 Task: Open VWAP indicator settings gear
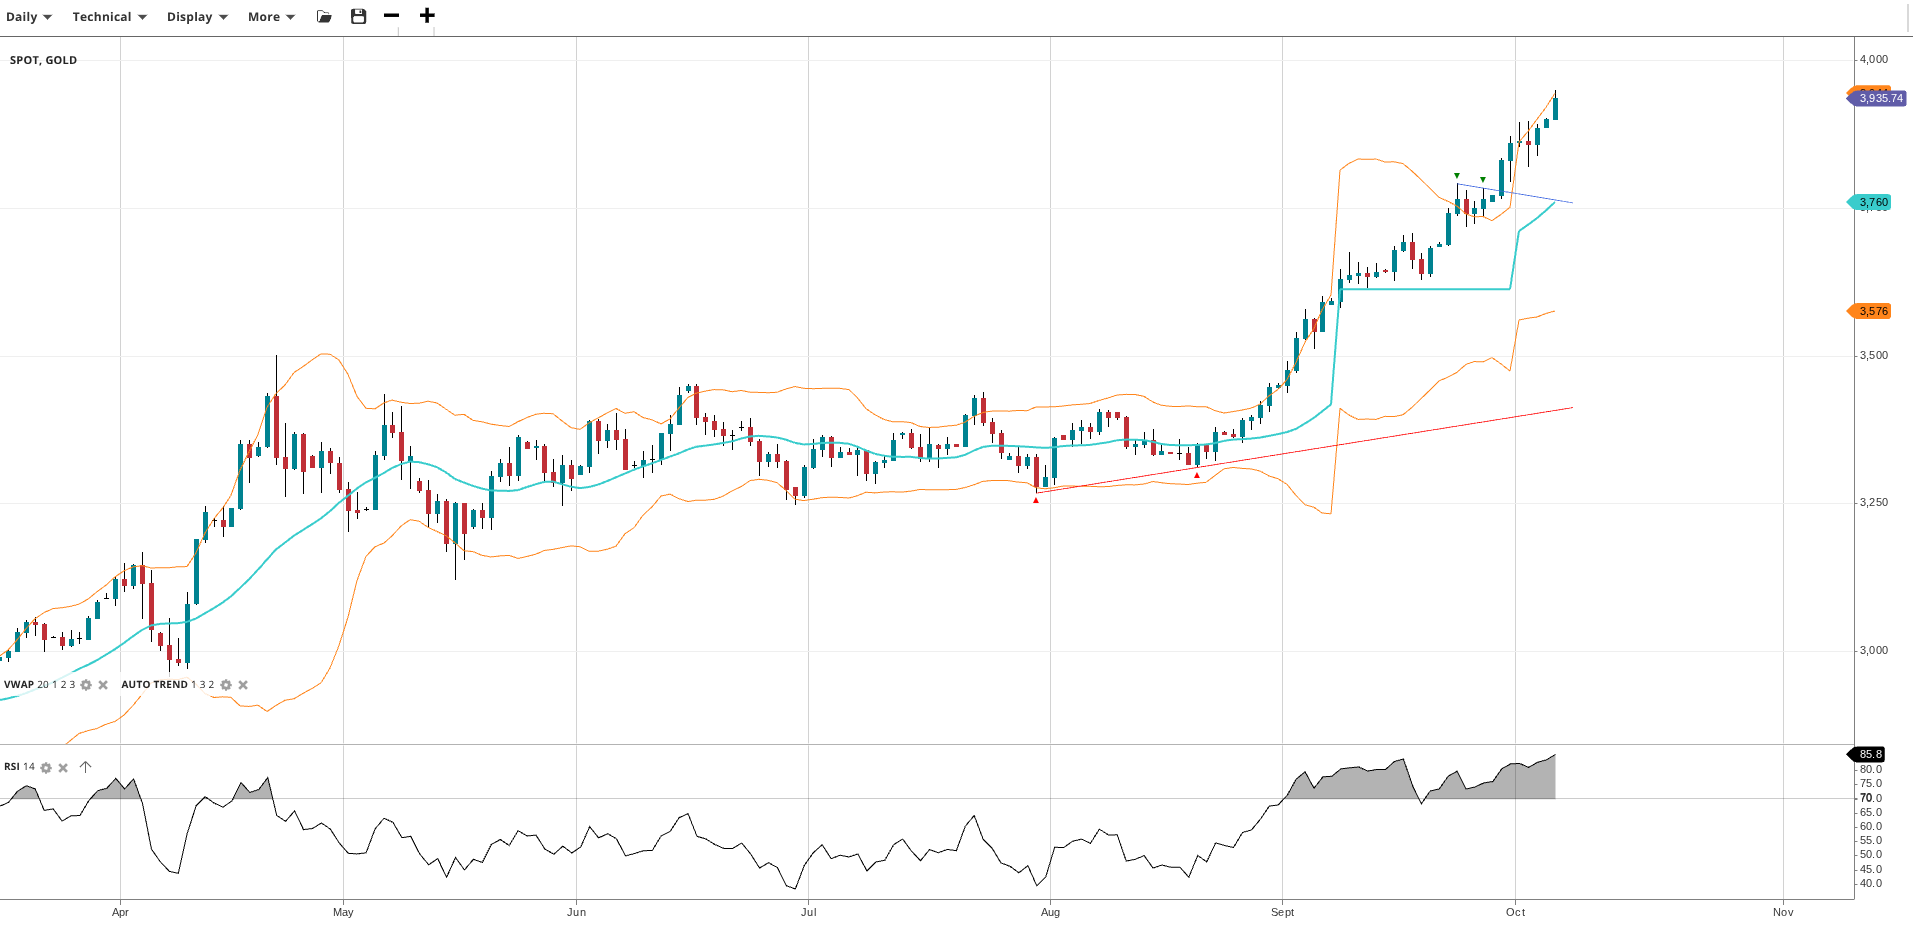click(x=86, y=685)
